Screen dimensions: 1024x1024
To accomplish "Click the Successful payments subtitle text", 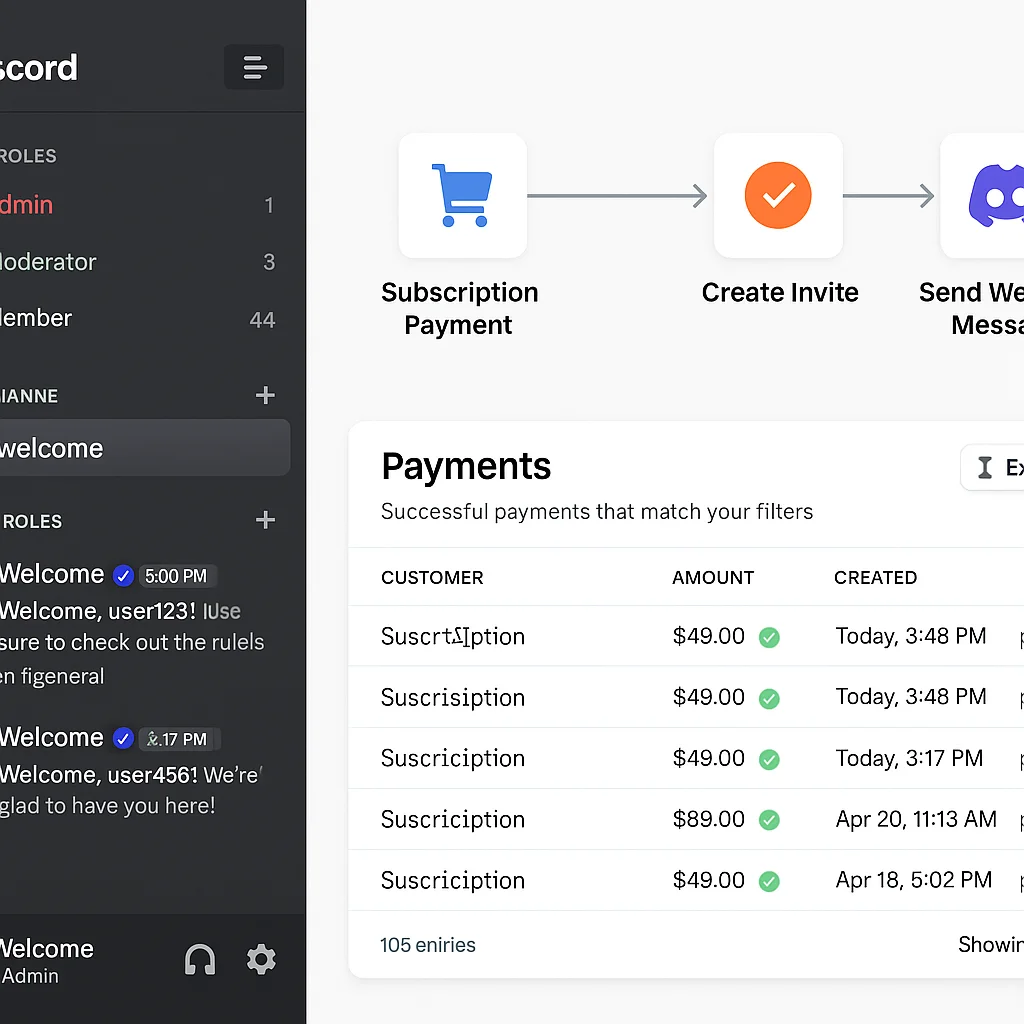I will (597, 511).
